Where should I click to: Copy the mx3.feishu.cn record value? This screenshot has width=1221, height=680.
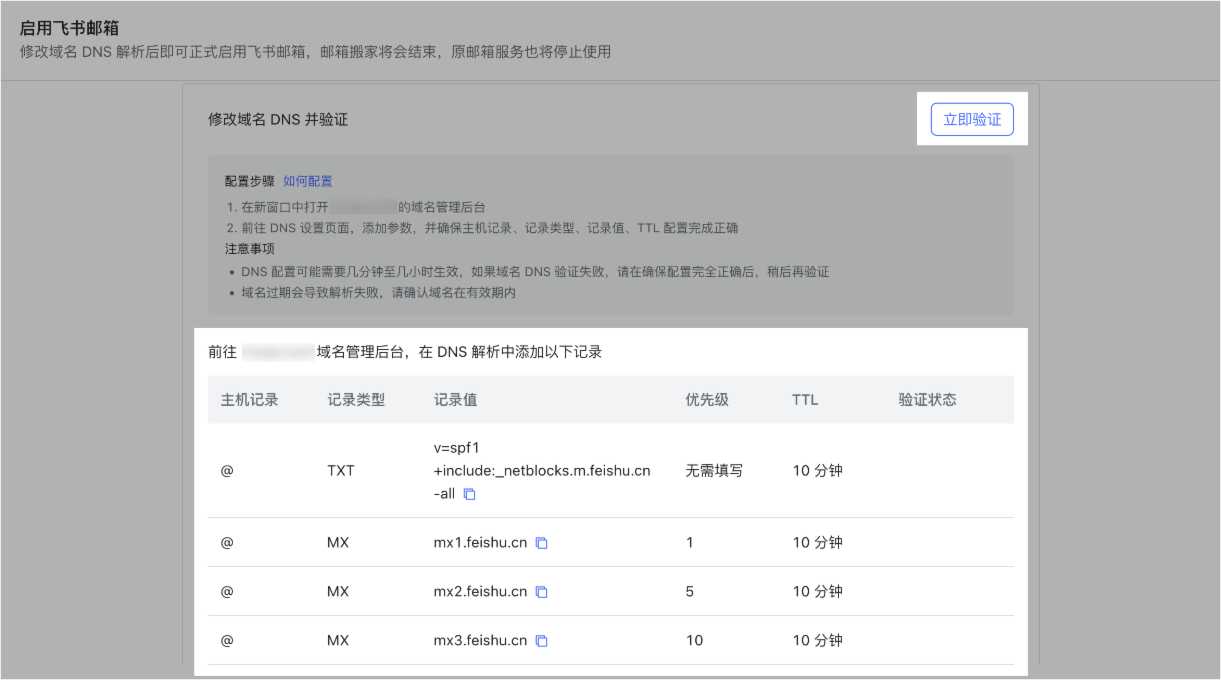542,641
